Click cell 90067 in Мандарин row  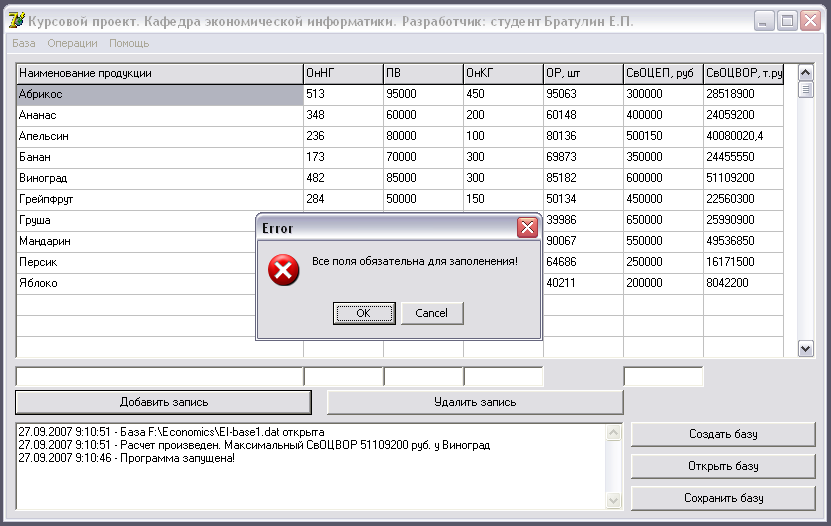584,242
